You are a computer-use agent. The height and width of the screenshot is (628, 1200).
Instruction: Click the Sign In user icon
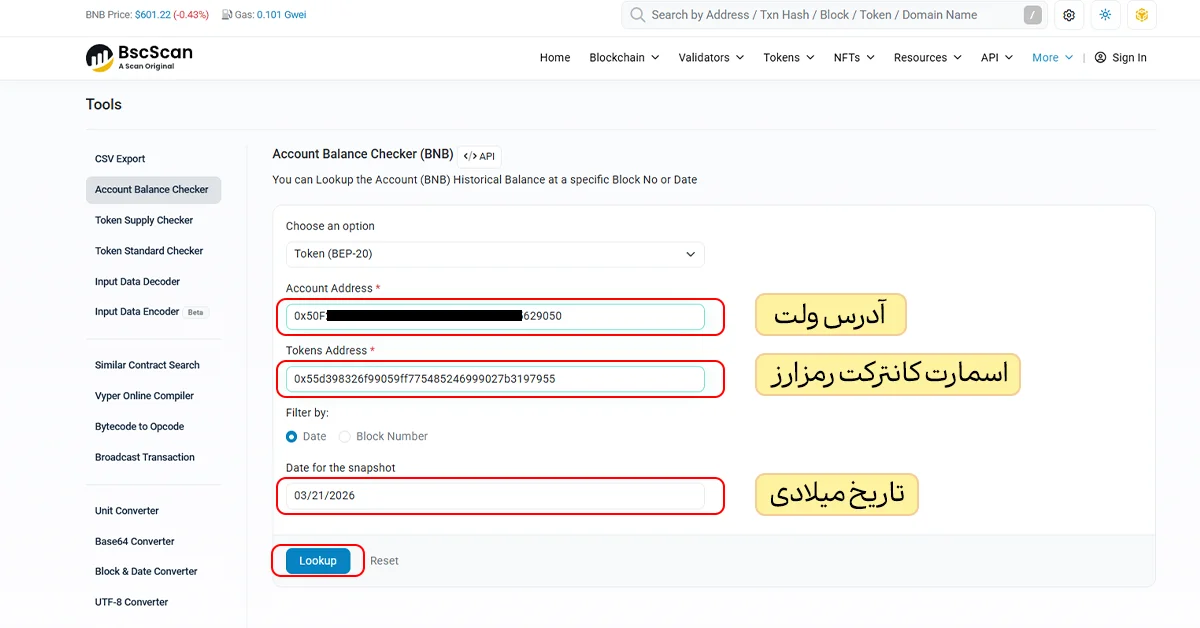1101,58
